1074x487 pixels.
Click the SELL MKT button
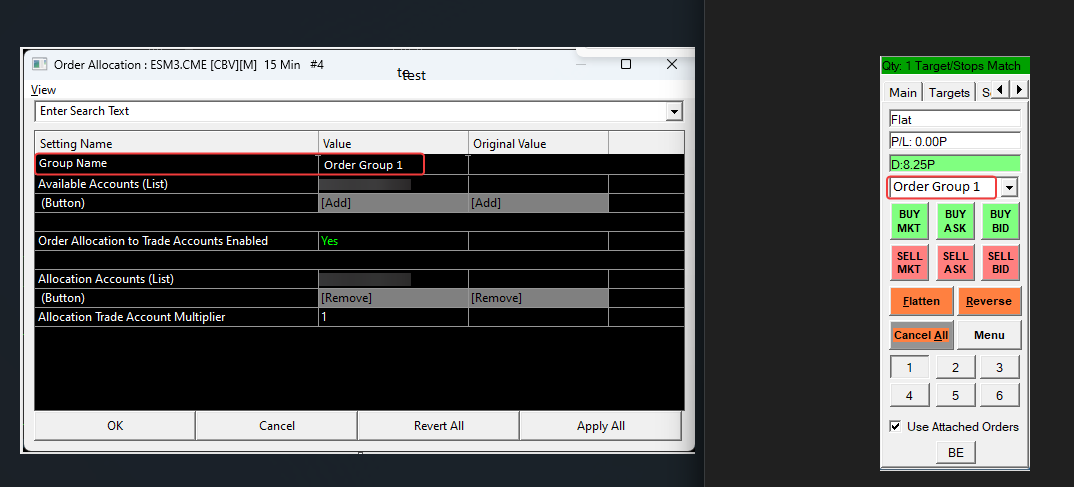point(909,262)
